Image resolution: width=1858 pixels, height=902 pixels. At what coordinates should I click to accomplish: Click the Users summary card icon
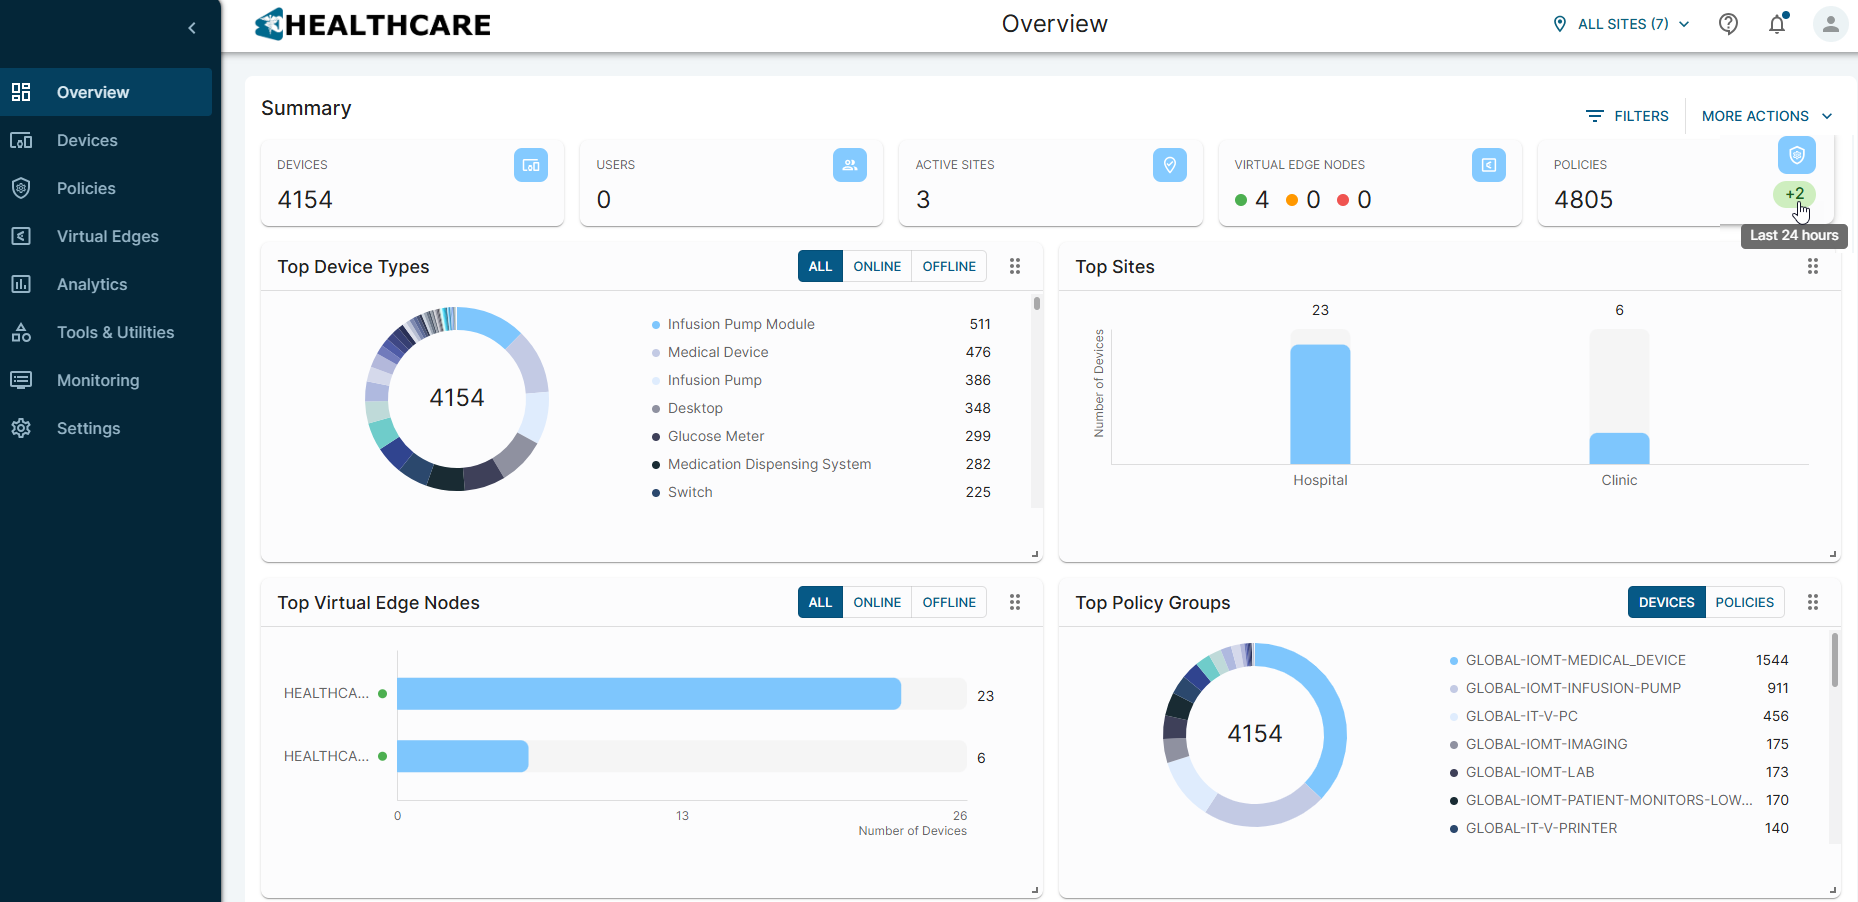[x=850, y=165]
